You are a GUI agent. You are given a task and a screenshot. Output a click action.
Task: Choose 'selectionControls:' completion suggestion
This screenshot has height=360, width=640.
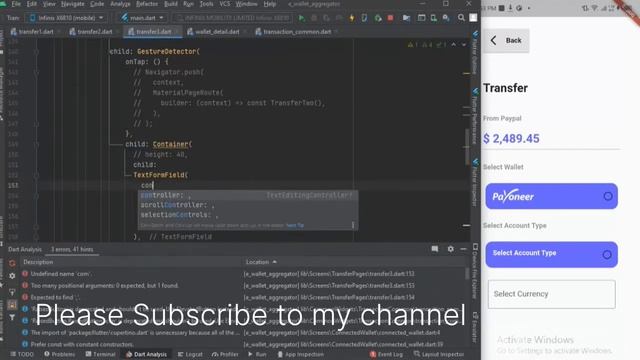point(248,215)
